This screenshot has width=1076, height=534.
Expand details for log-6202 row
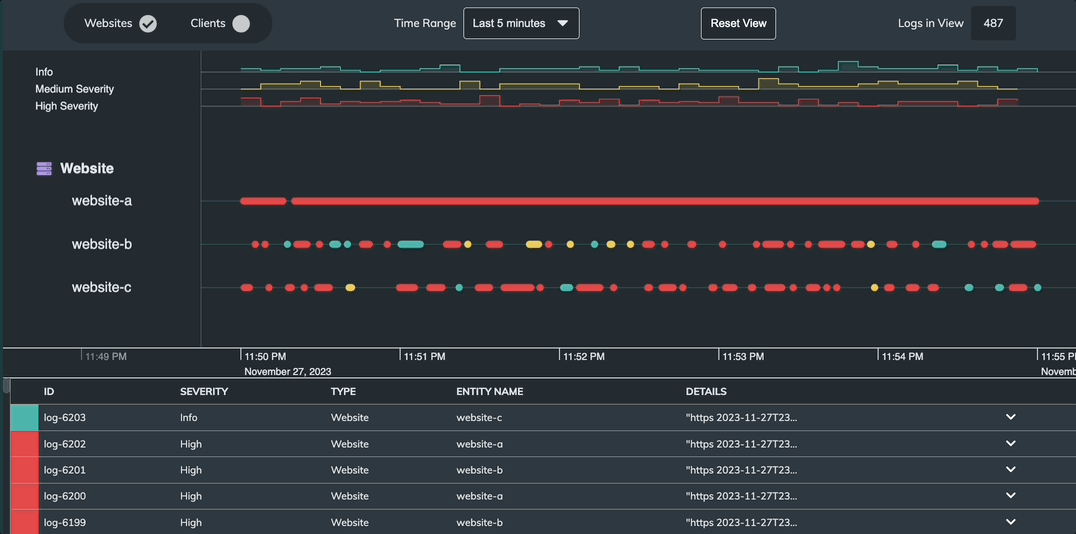click(x=1010, y=444)
